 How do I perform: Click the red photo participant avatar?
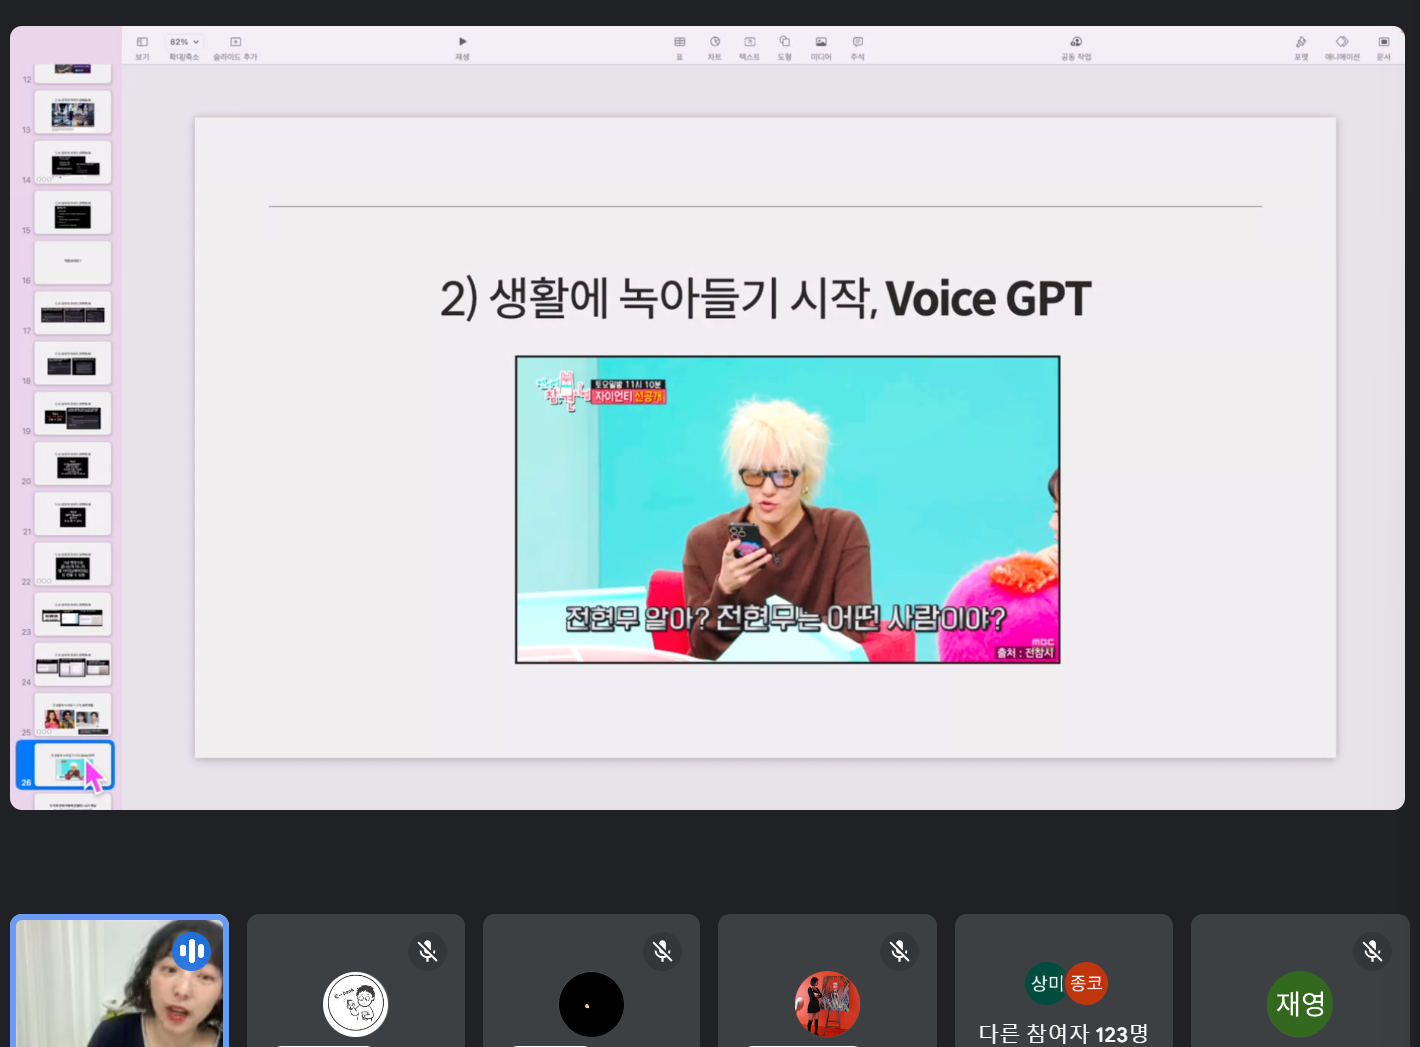[x=827, y=1004]
